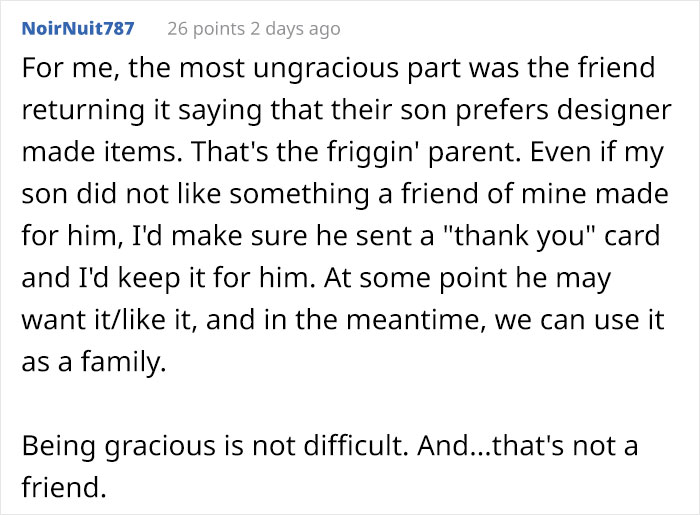The image size is (700, 515).
Task: Click the "2 days ago" timestamp
Action: coord(297,29)
